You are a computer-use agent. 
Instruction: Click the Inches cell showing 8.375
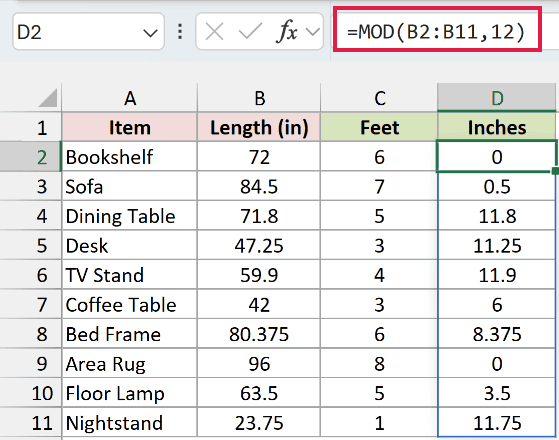click(497, 334)
